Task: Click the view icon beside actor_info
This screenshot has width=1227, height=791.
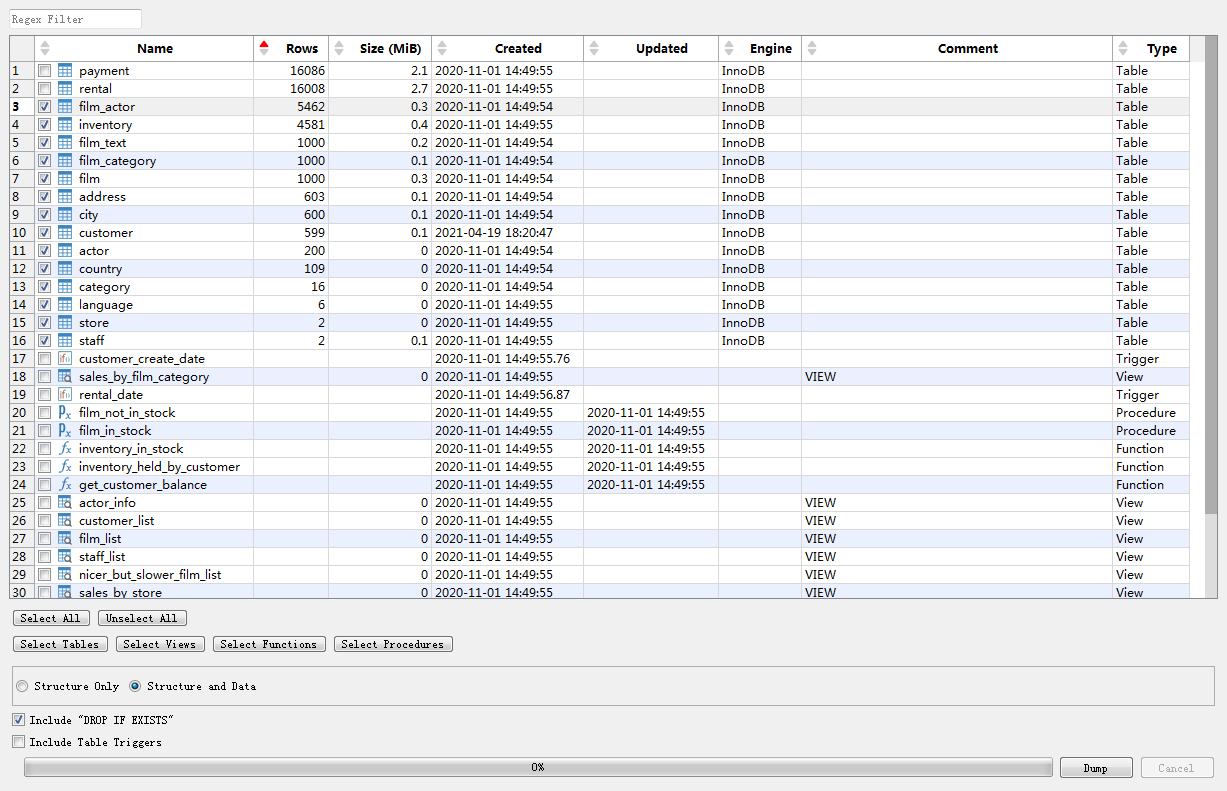Action: [x=65, y=503]
